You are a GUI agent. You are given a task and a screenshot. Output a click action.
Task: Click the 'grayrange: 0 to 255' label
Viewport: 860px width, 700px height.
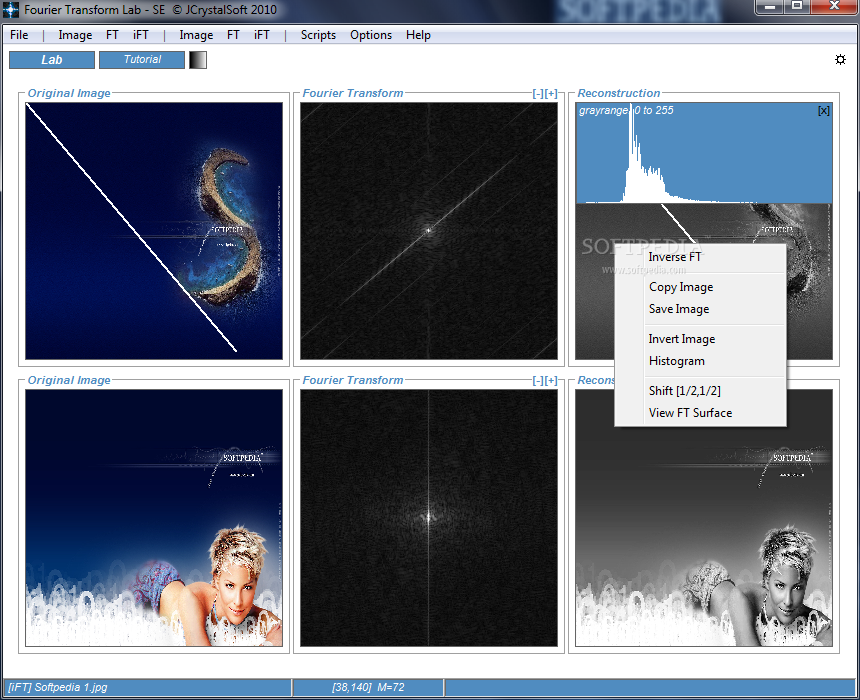(x=626, y=110)
